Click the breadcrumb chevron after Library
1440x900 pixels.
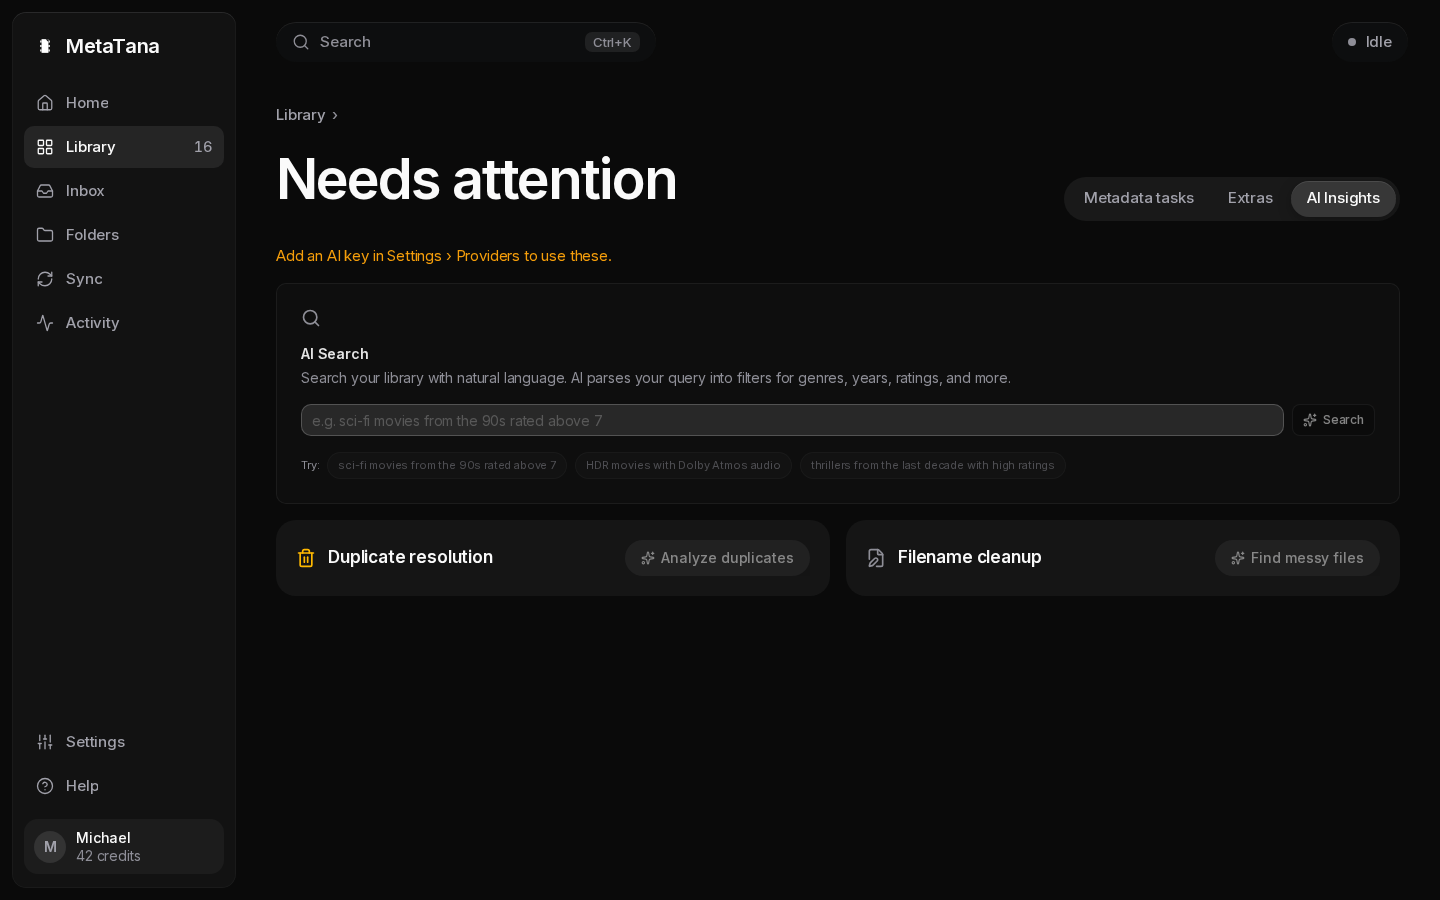pyautogui.click(x=335, y=115)
